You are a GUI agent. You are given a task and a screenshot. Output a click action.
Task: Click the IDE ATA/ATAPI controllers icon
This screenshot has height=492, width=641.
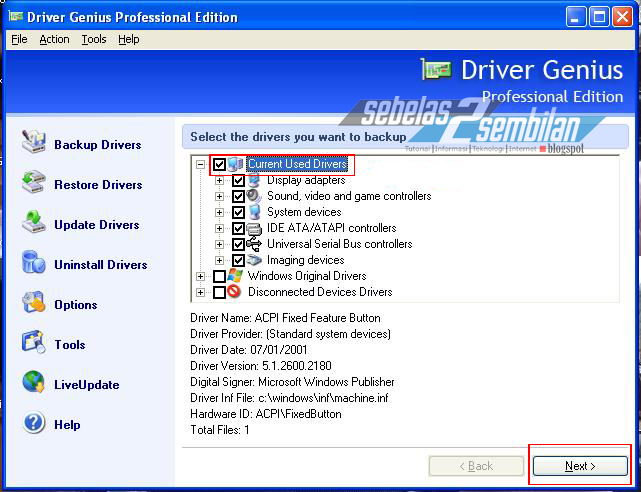tap(254, 228)
